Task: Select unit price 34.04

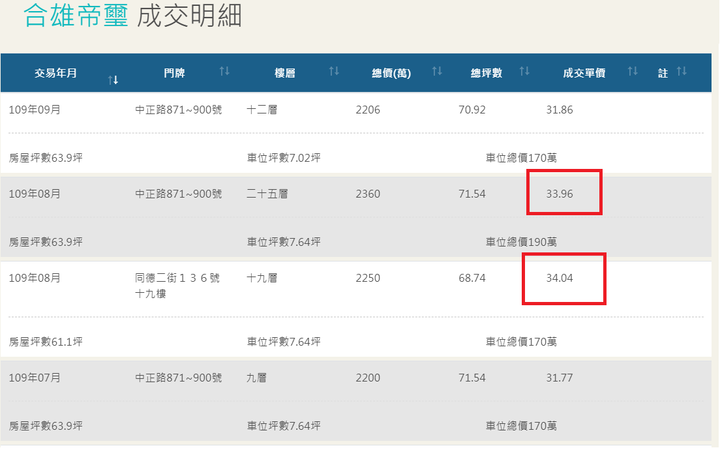Action: (x=559, y=278)
